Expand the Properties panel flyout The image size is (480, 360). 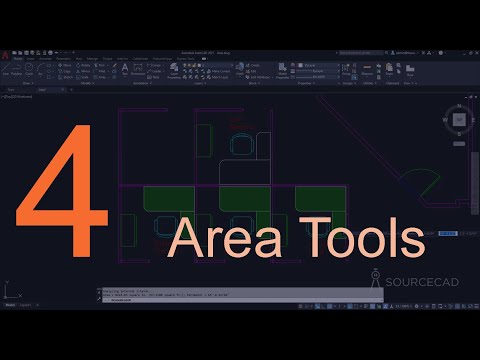point(306,83)
